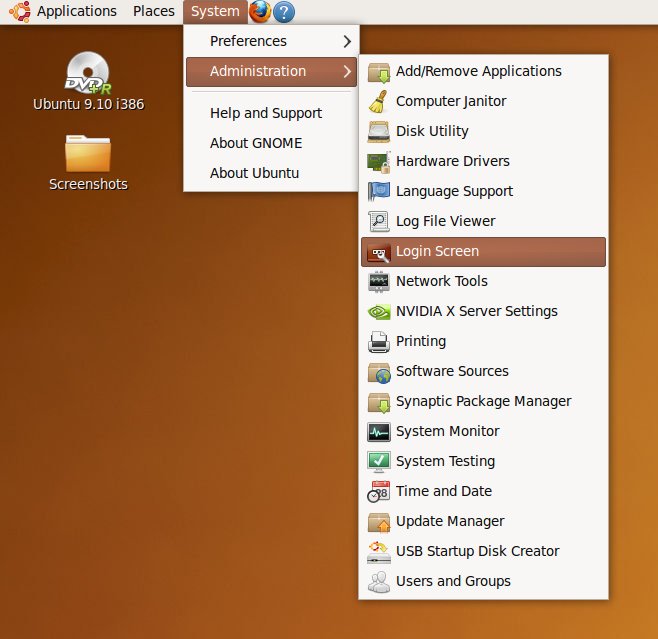658x639 pixels.
Task: Open the Places menu
Action: pos(154,11)
